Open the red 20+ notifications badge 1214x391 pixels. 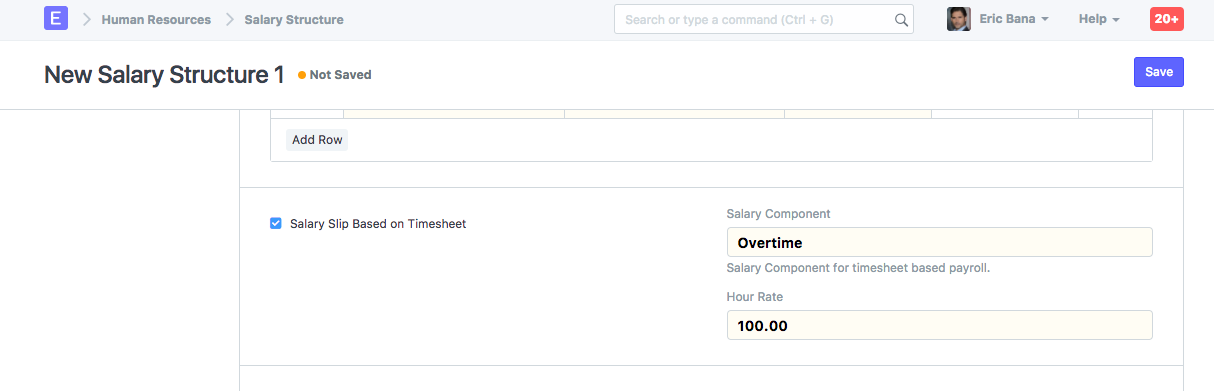pyautogui.click(x=1167, y=19)
